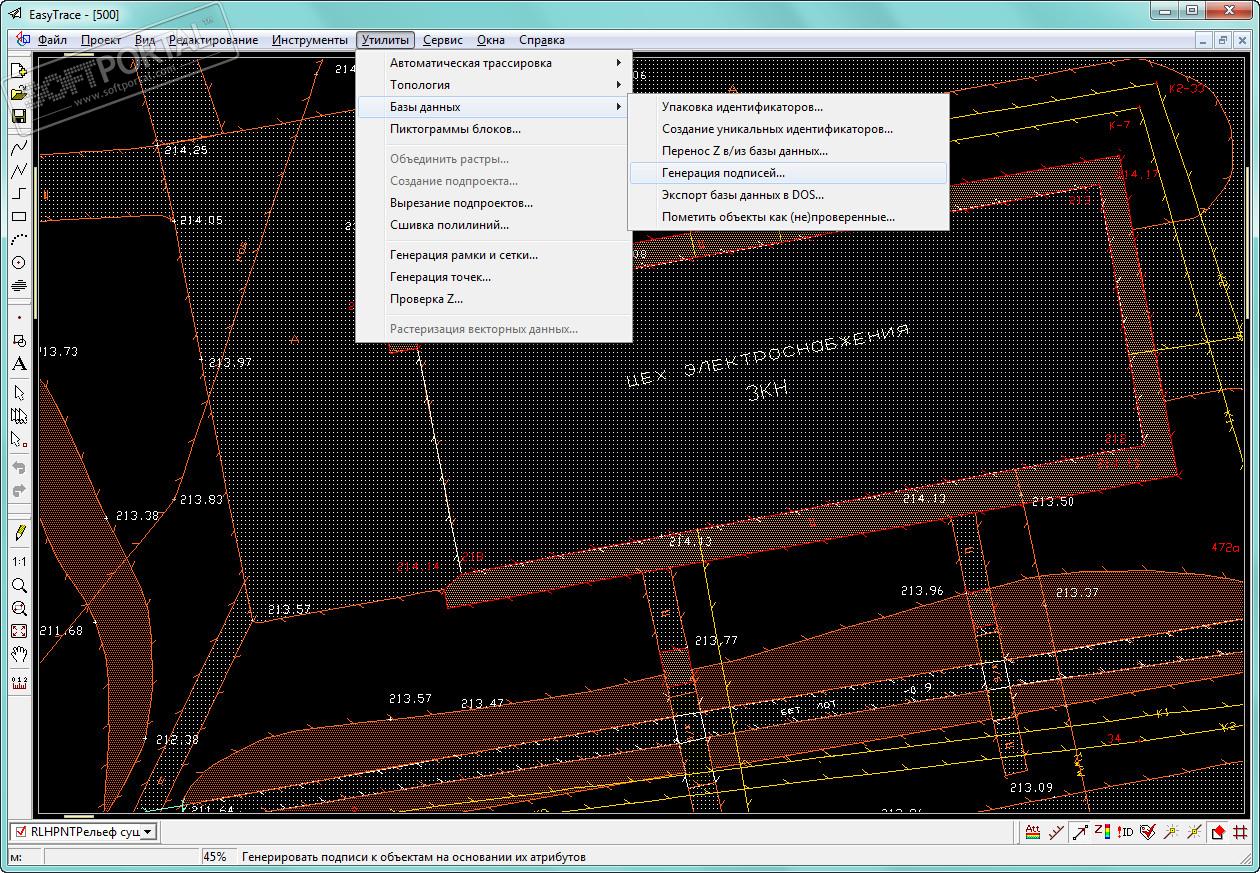
Task: Open the Инструменты menu
Action: [309, 40]
